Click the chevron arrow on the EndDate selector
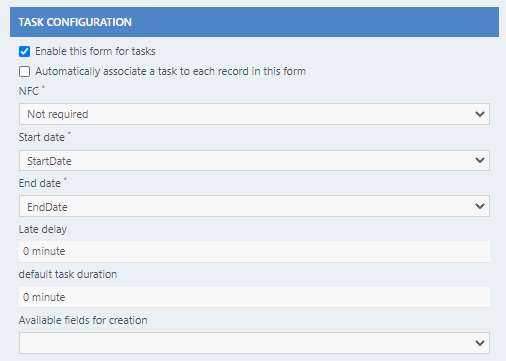Viewport: 506px width, 361px height. 480,206
